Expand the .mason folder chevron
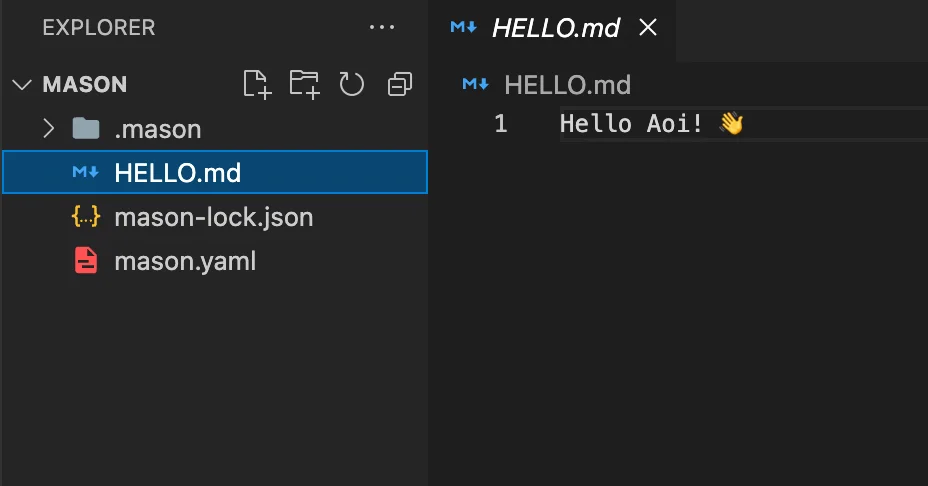The width and height of the screenshot is (928, 486). [48, 129]
